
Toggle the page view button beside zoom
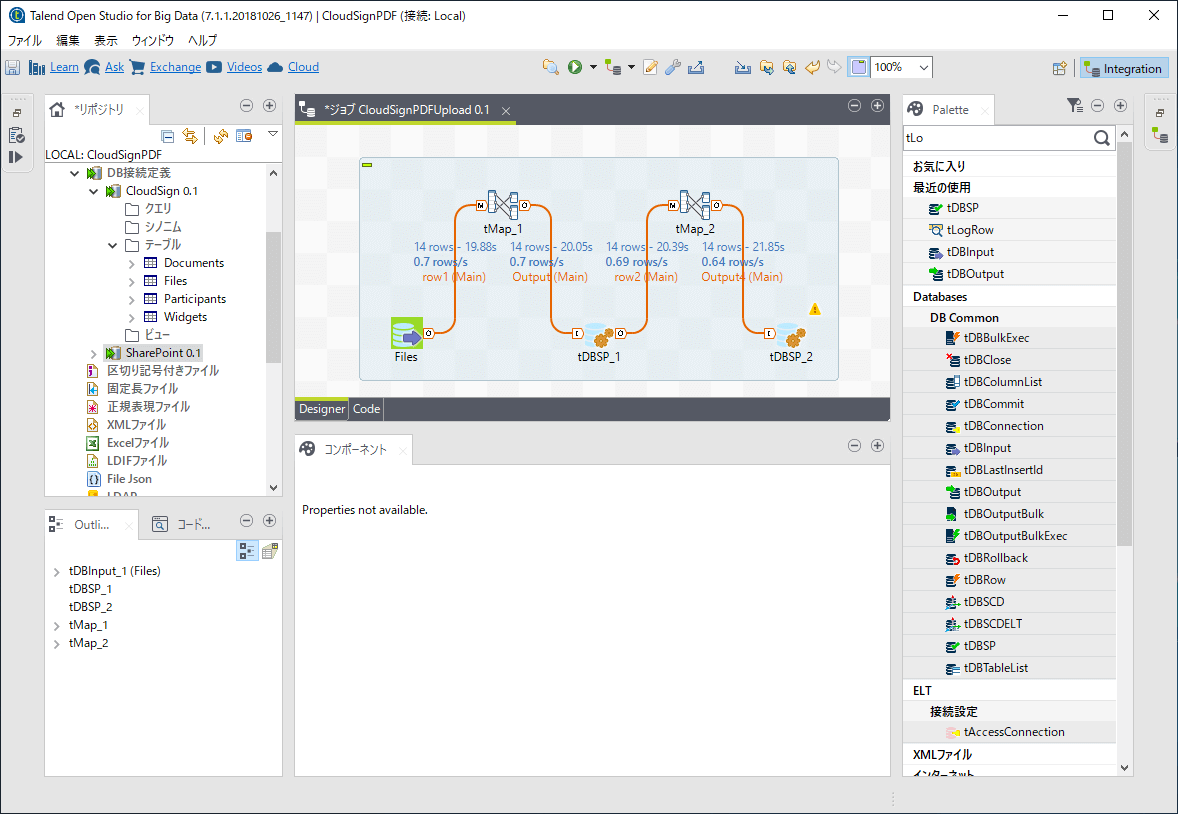[858, 67]
